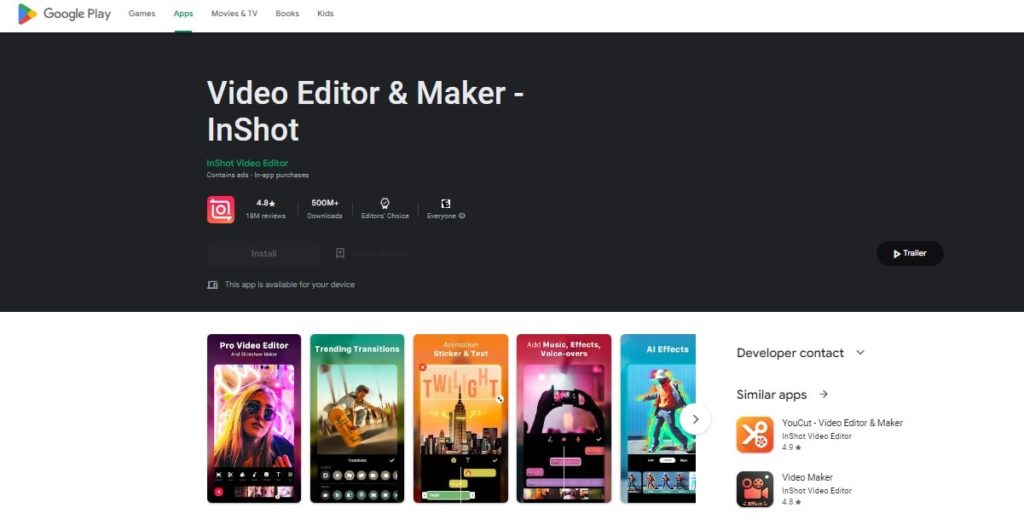The image size is (1024, 525).
Task: Click the Everyone content rating icon
Action: [445, 203]
